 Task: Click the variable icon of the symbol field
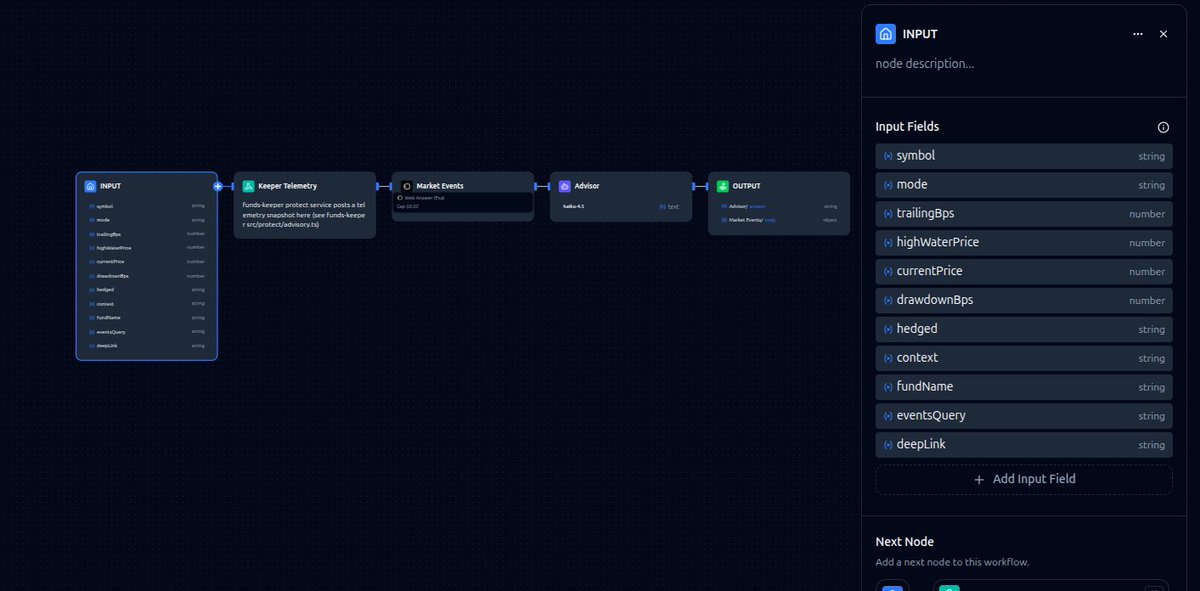(x=888, y=156)
